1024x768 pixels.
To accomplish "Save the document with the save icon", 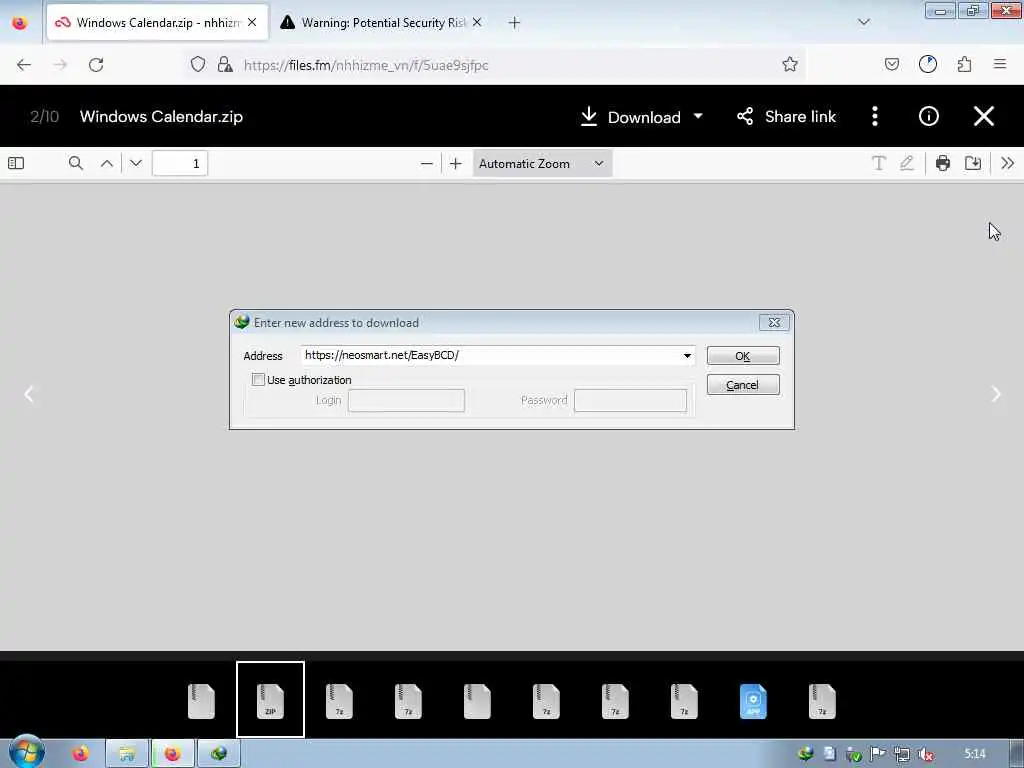I will (973, 163).
